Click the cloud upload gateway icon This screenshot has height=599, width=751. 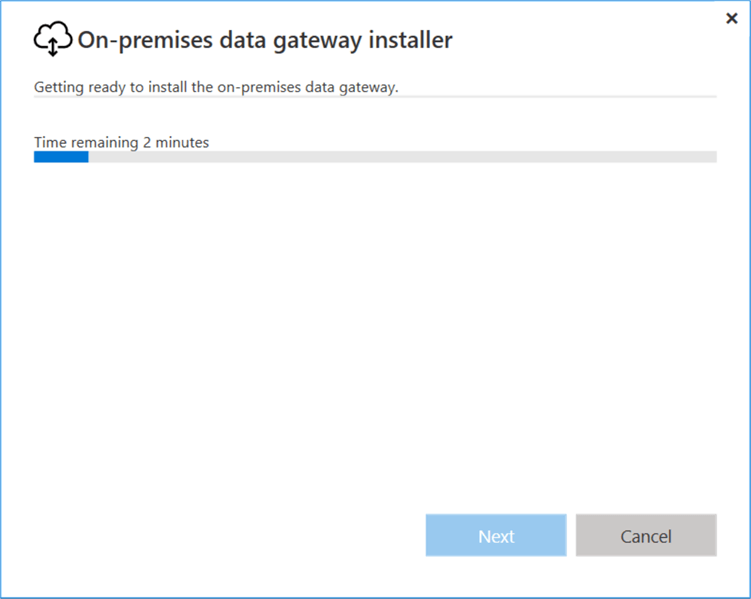click(53, 40)
